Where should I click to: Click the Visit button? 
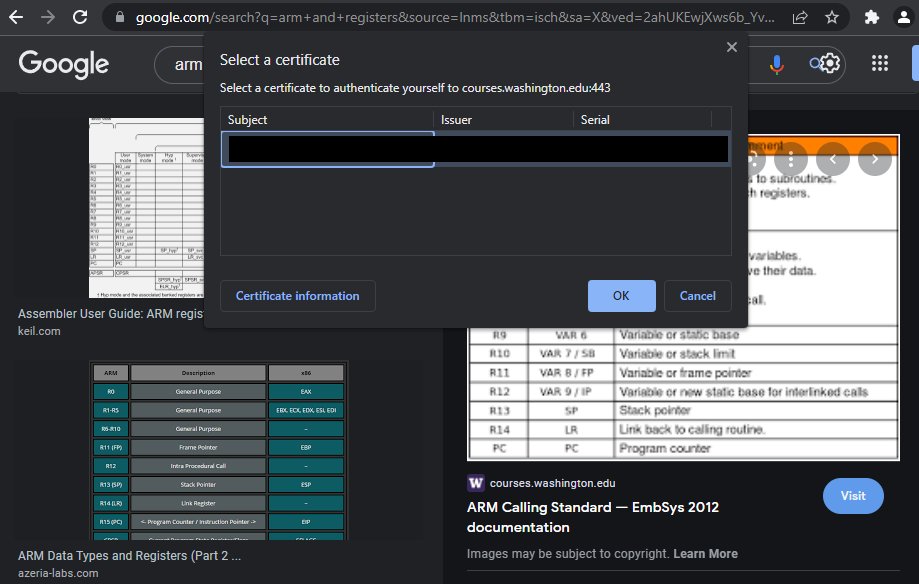[x=853, y=496]
